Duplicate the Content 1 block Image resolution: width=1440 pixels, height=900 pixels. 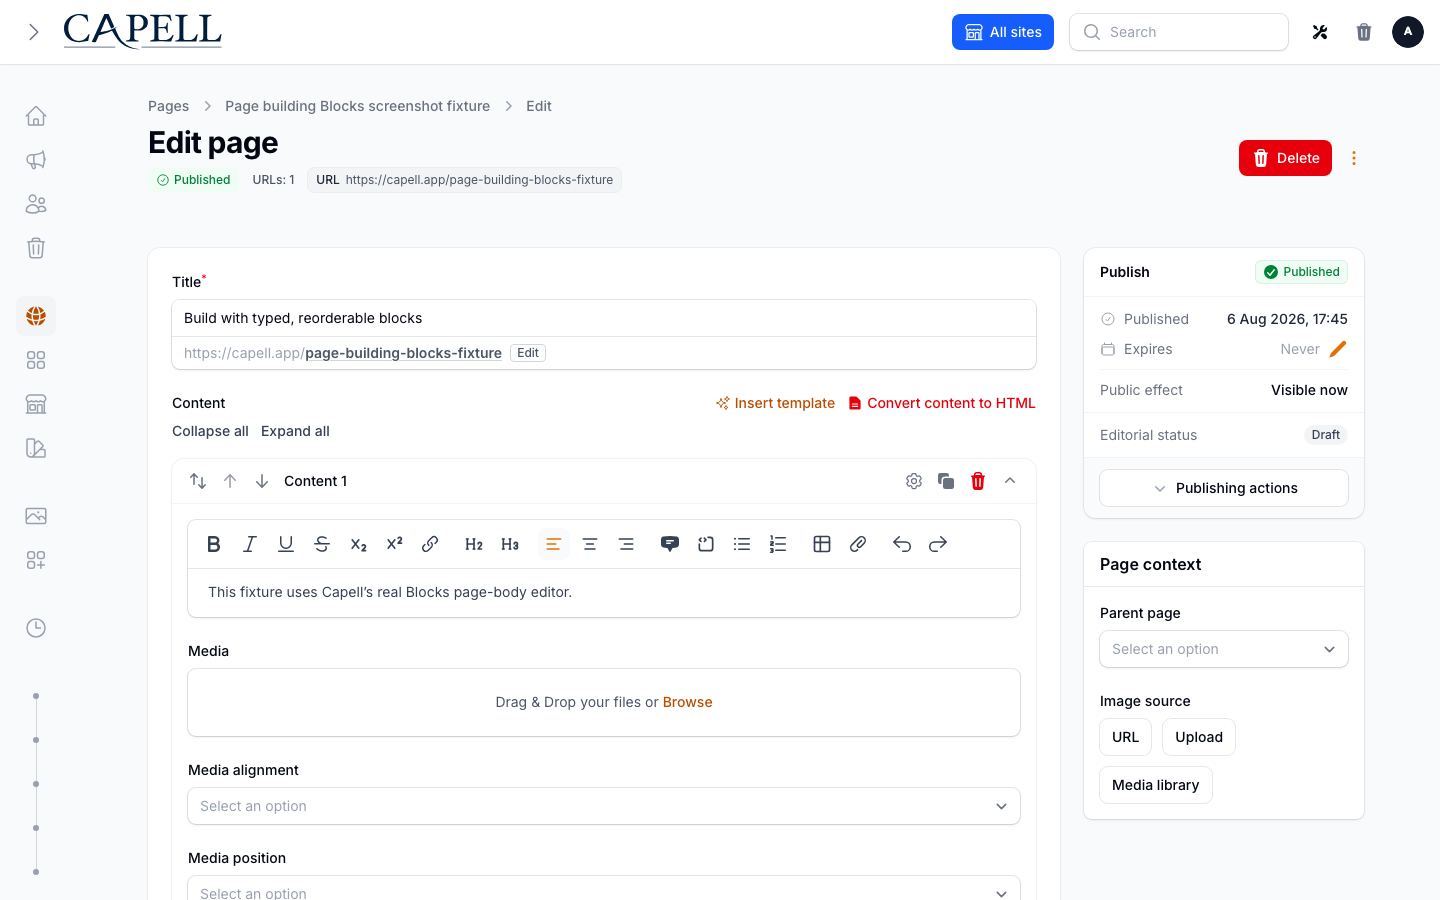[x=946, y=481]
